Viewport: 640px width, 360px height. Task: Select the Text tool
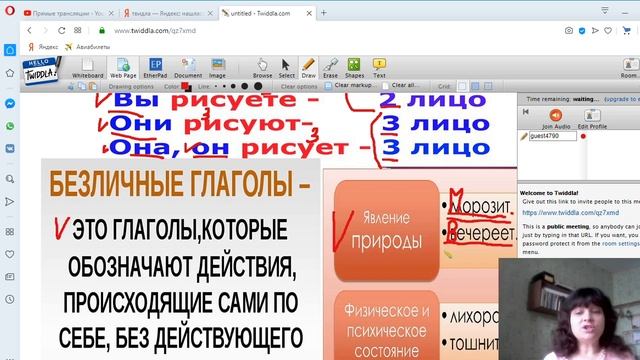379,68
